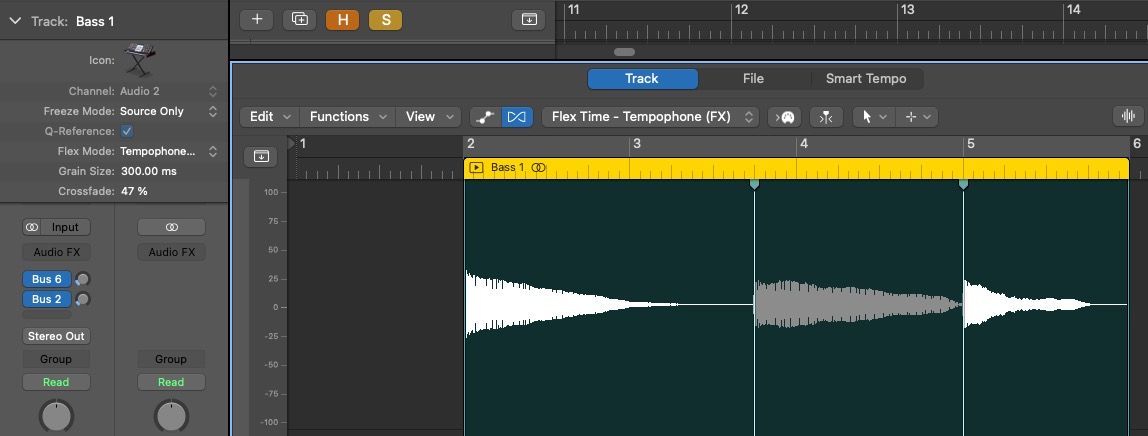This screenshot has height=436, width=1148.
Task: Open the Functions menu in the editor
Action: [348, 116]
